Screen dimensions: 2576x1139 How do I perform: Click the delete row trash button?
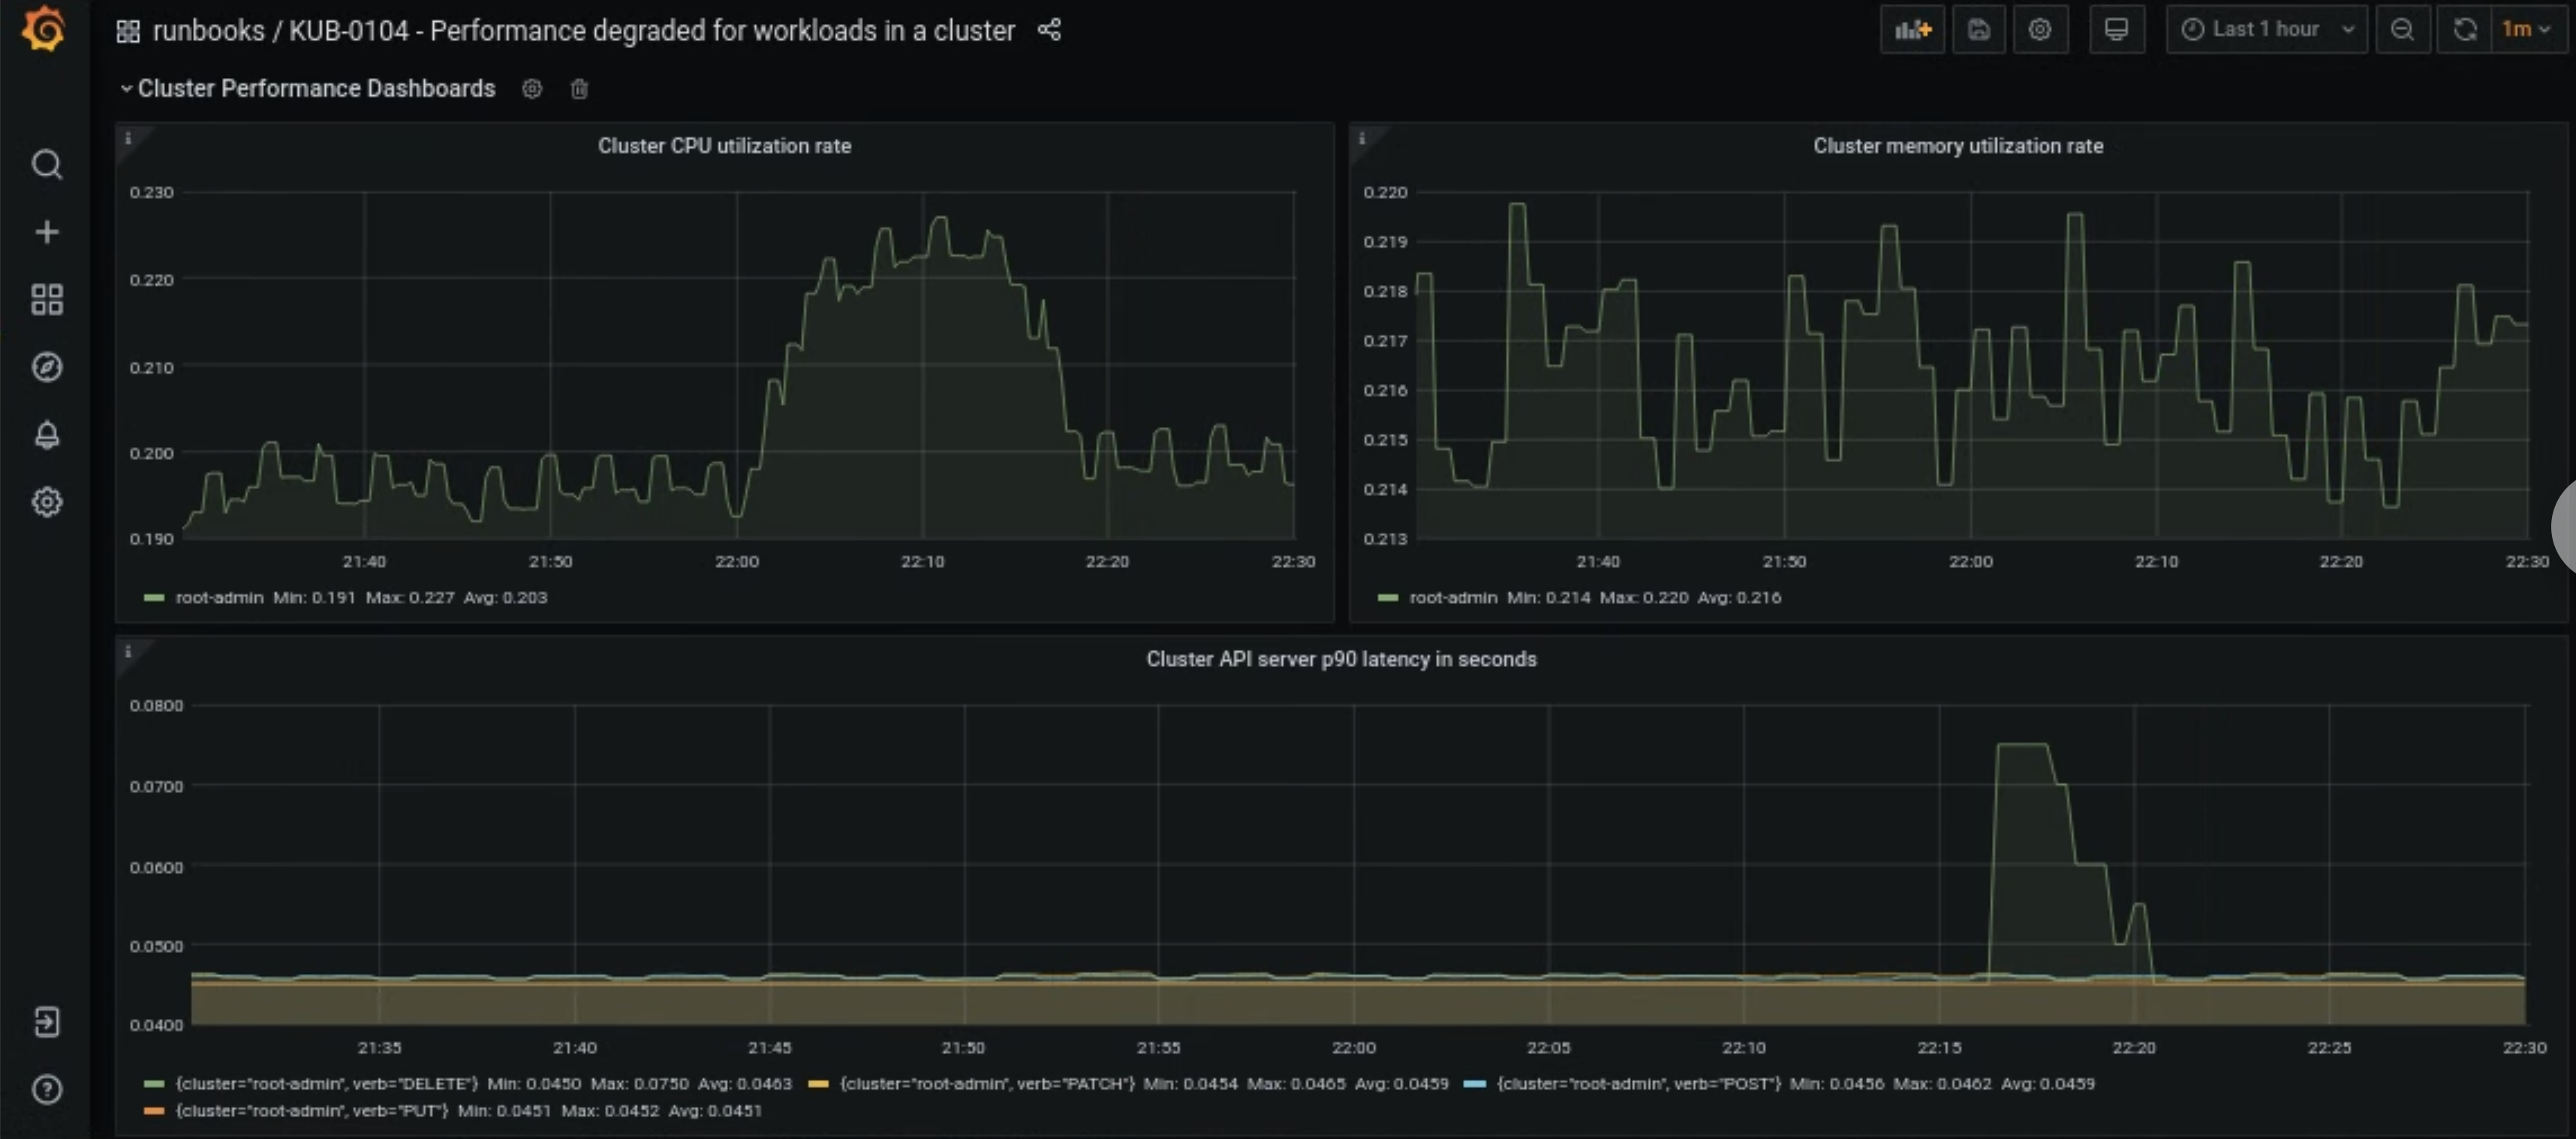(579, 89)
